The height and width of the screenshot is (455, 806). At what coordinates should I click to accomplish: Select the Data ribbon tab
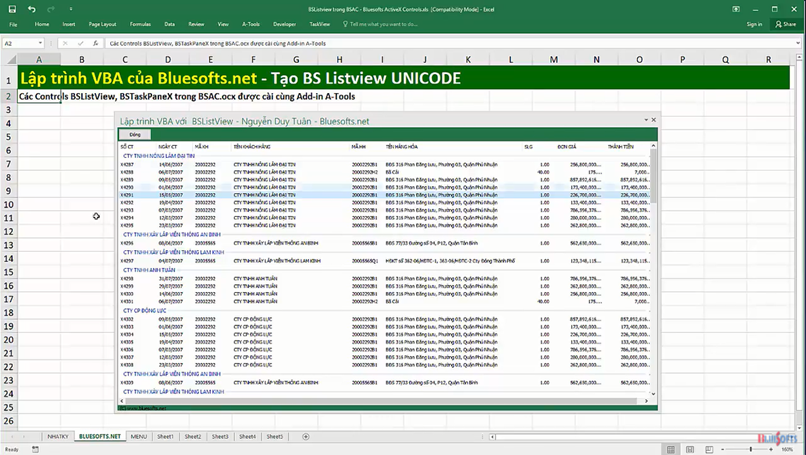169,24
